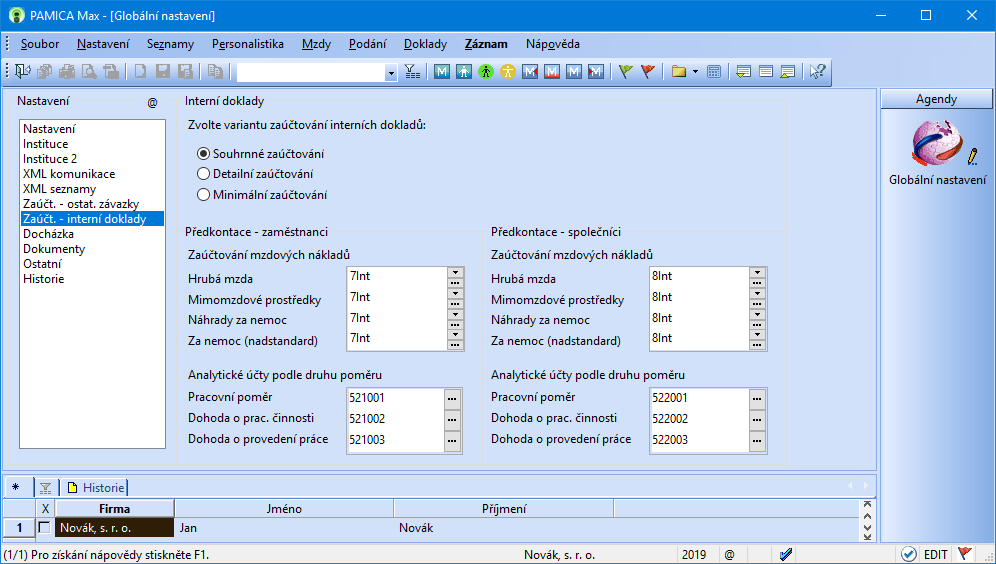
Task: Click the filter tab icon above table
Action: tap(46, 488)
